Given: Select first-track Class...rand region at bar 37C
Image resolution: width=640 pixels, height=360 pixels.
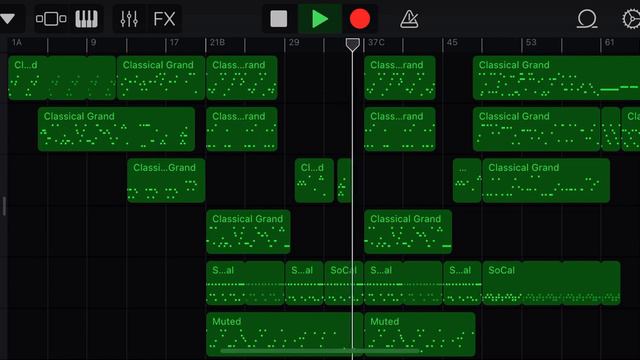Looking at the screenshot, I should click(x=400, y=78).
